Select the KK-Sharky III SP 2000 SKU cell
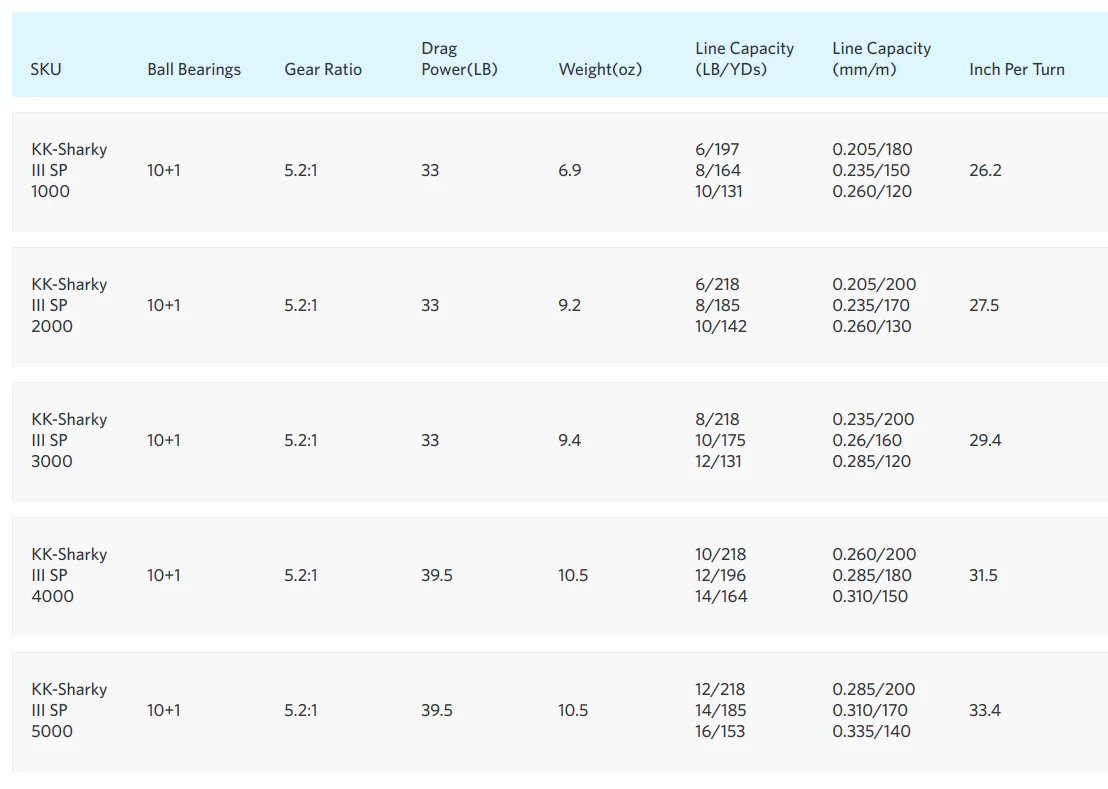The width and height of the screenshot is (1108, 789). (69, 305)
